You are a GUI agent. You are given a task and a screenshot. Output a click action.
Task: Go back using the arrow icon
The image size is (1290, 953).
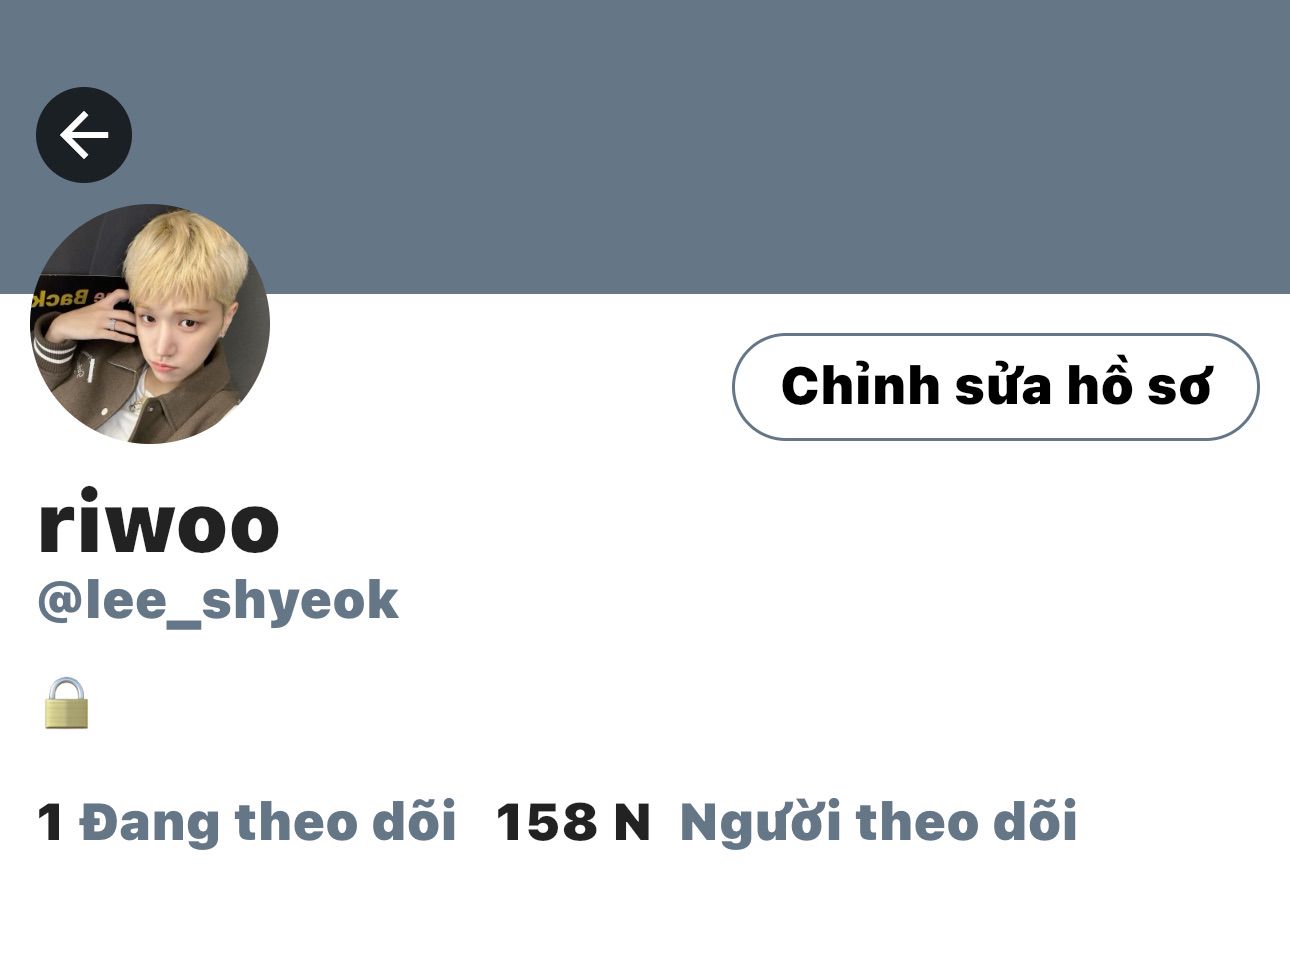tap(84, 135)
